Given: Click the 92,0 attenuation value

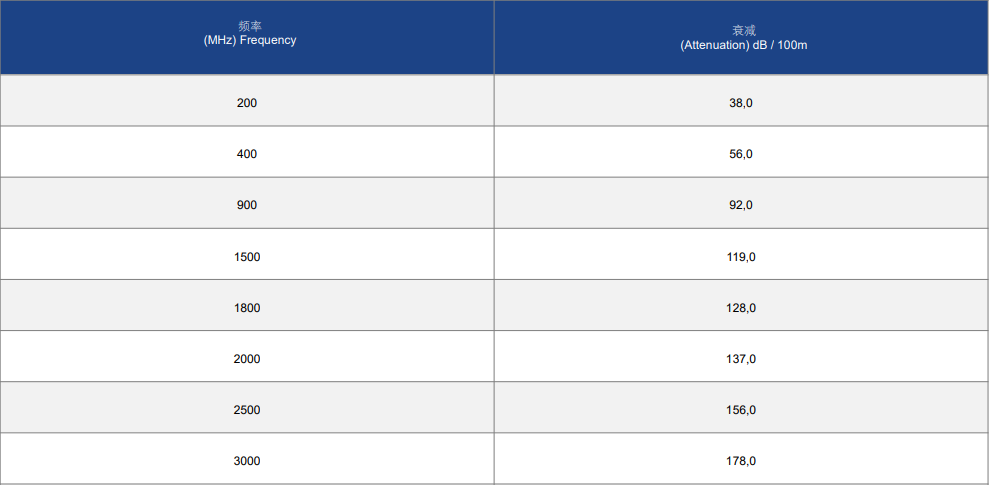Looking at the screenshot, I should click(x=741, y=205).
